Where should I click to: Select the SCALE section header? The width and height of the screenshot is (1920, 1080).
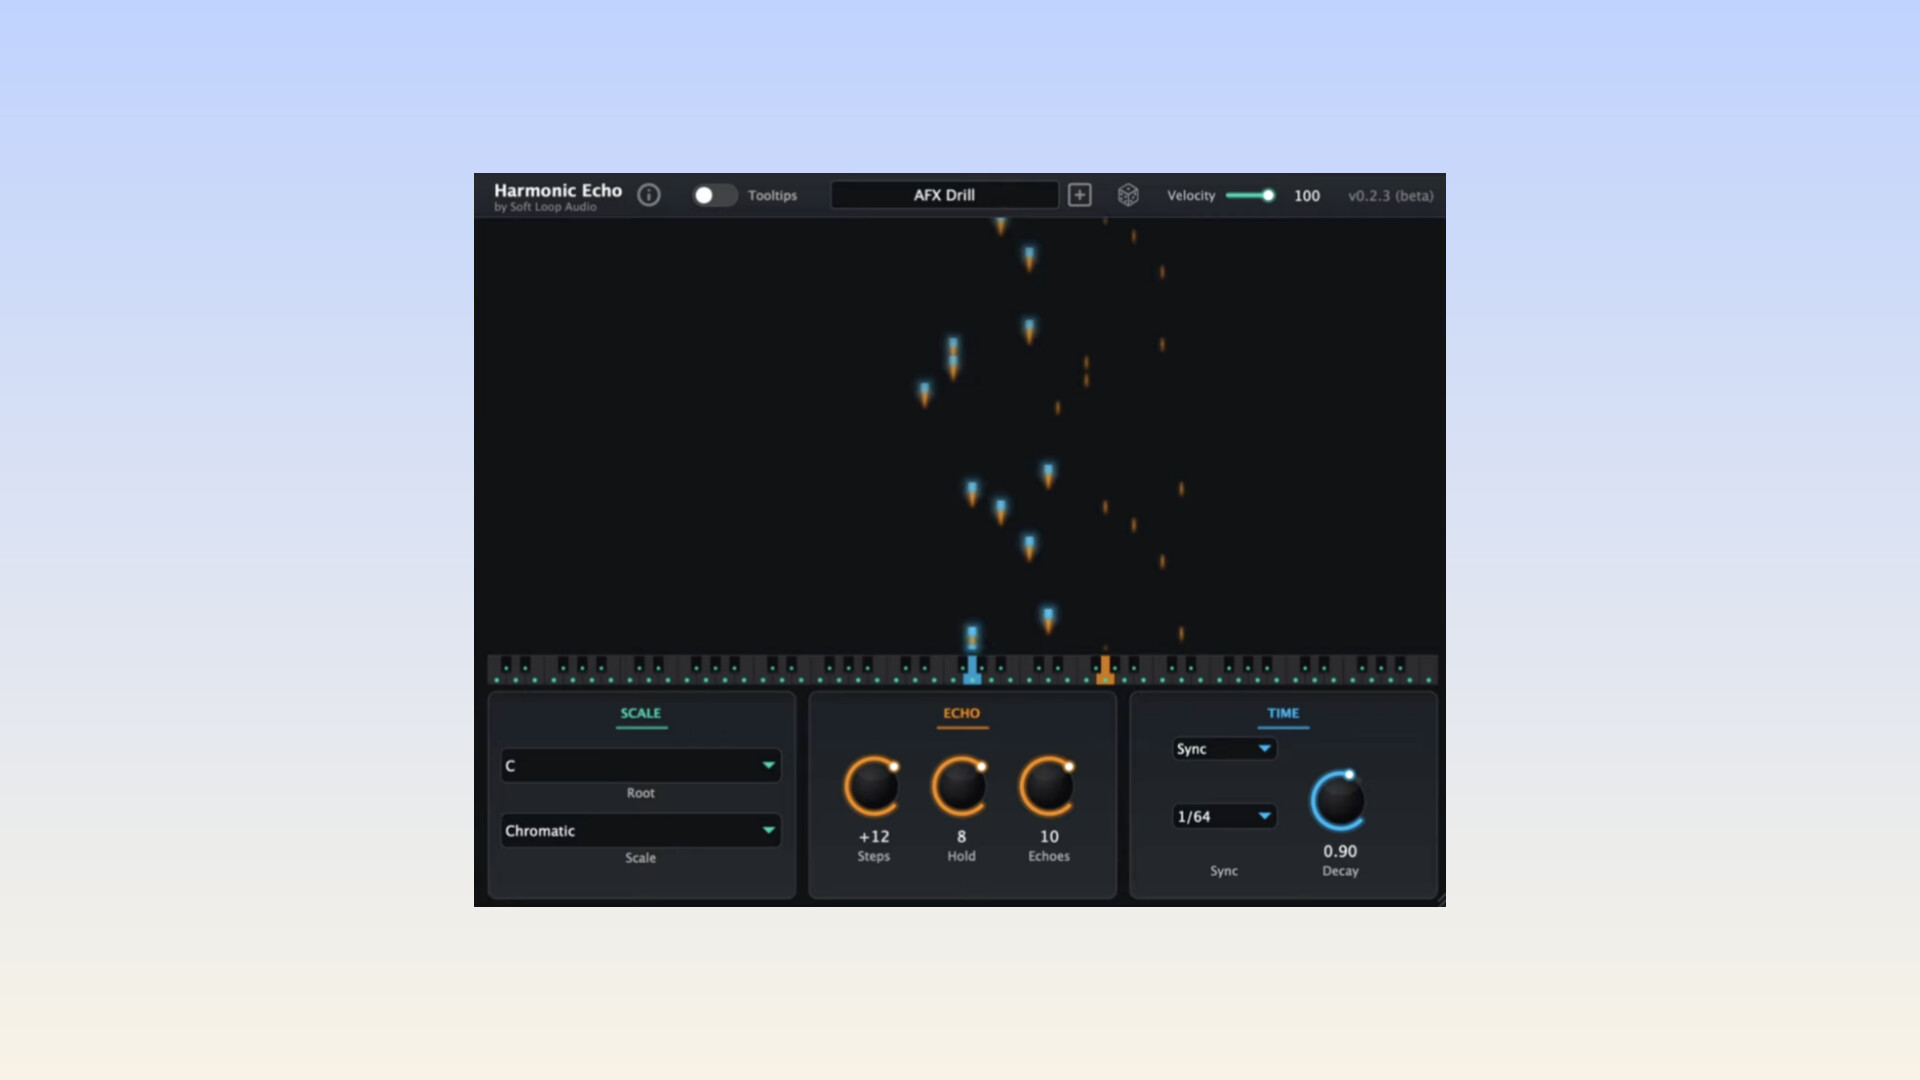tap(640, 713)
